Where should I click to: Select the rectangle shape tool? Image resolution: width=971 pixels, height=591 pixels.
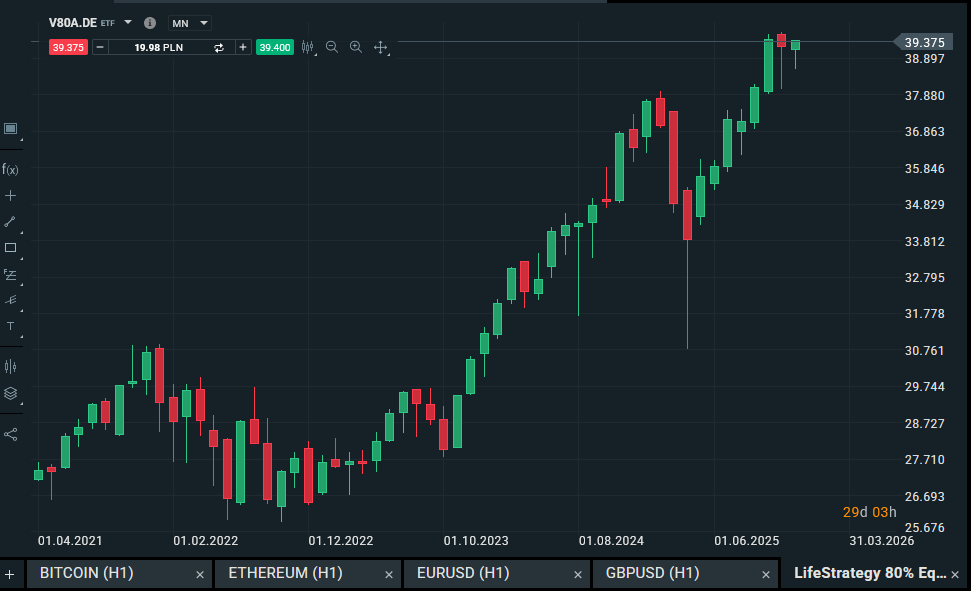[10, 247]
